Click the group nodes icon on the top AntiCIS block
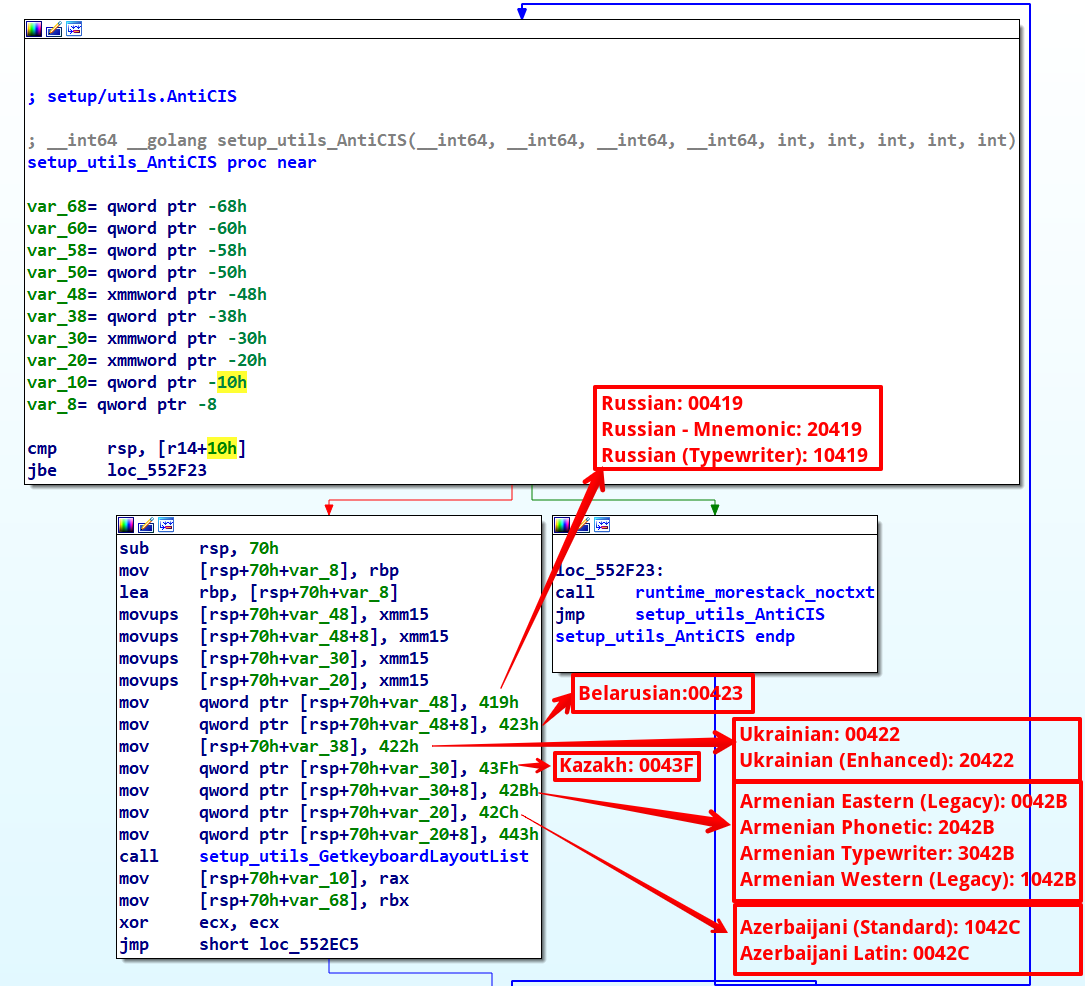The height and width of the screenshot is (986, 1088). 73,29
